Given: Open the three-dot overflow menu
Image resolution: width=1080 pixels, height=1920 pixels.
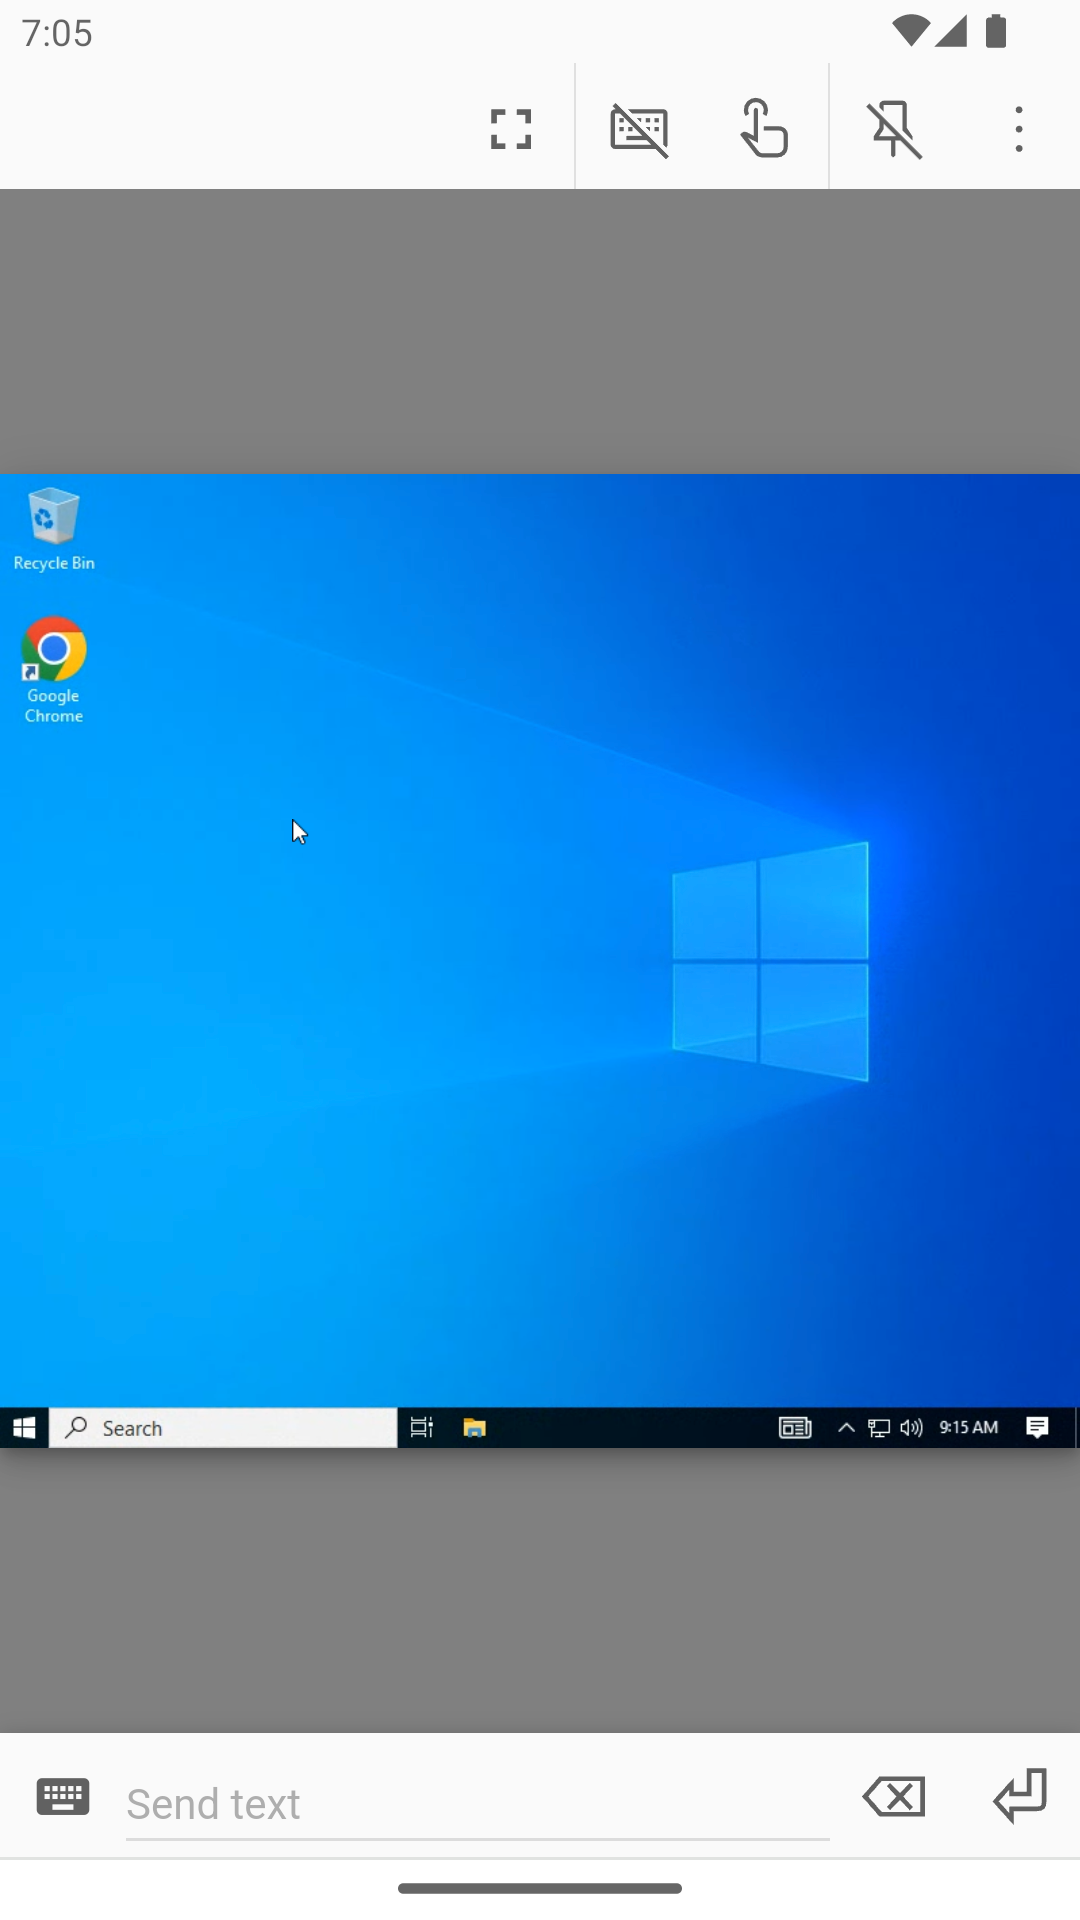Looking at the screenshot, I should pos(1018,129).
